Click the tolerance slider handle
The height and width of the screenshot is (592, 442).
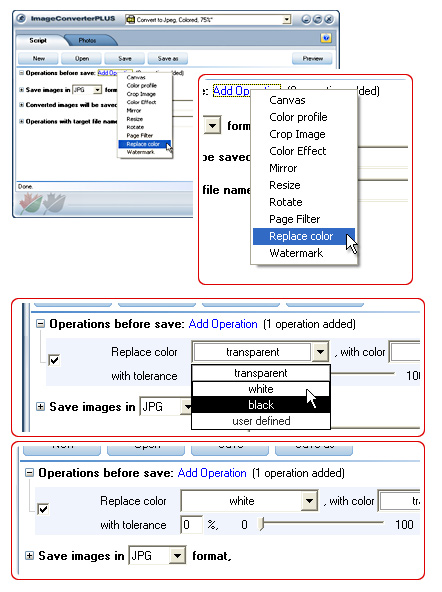tap(262, 524)
